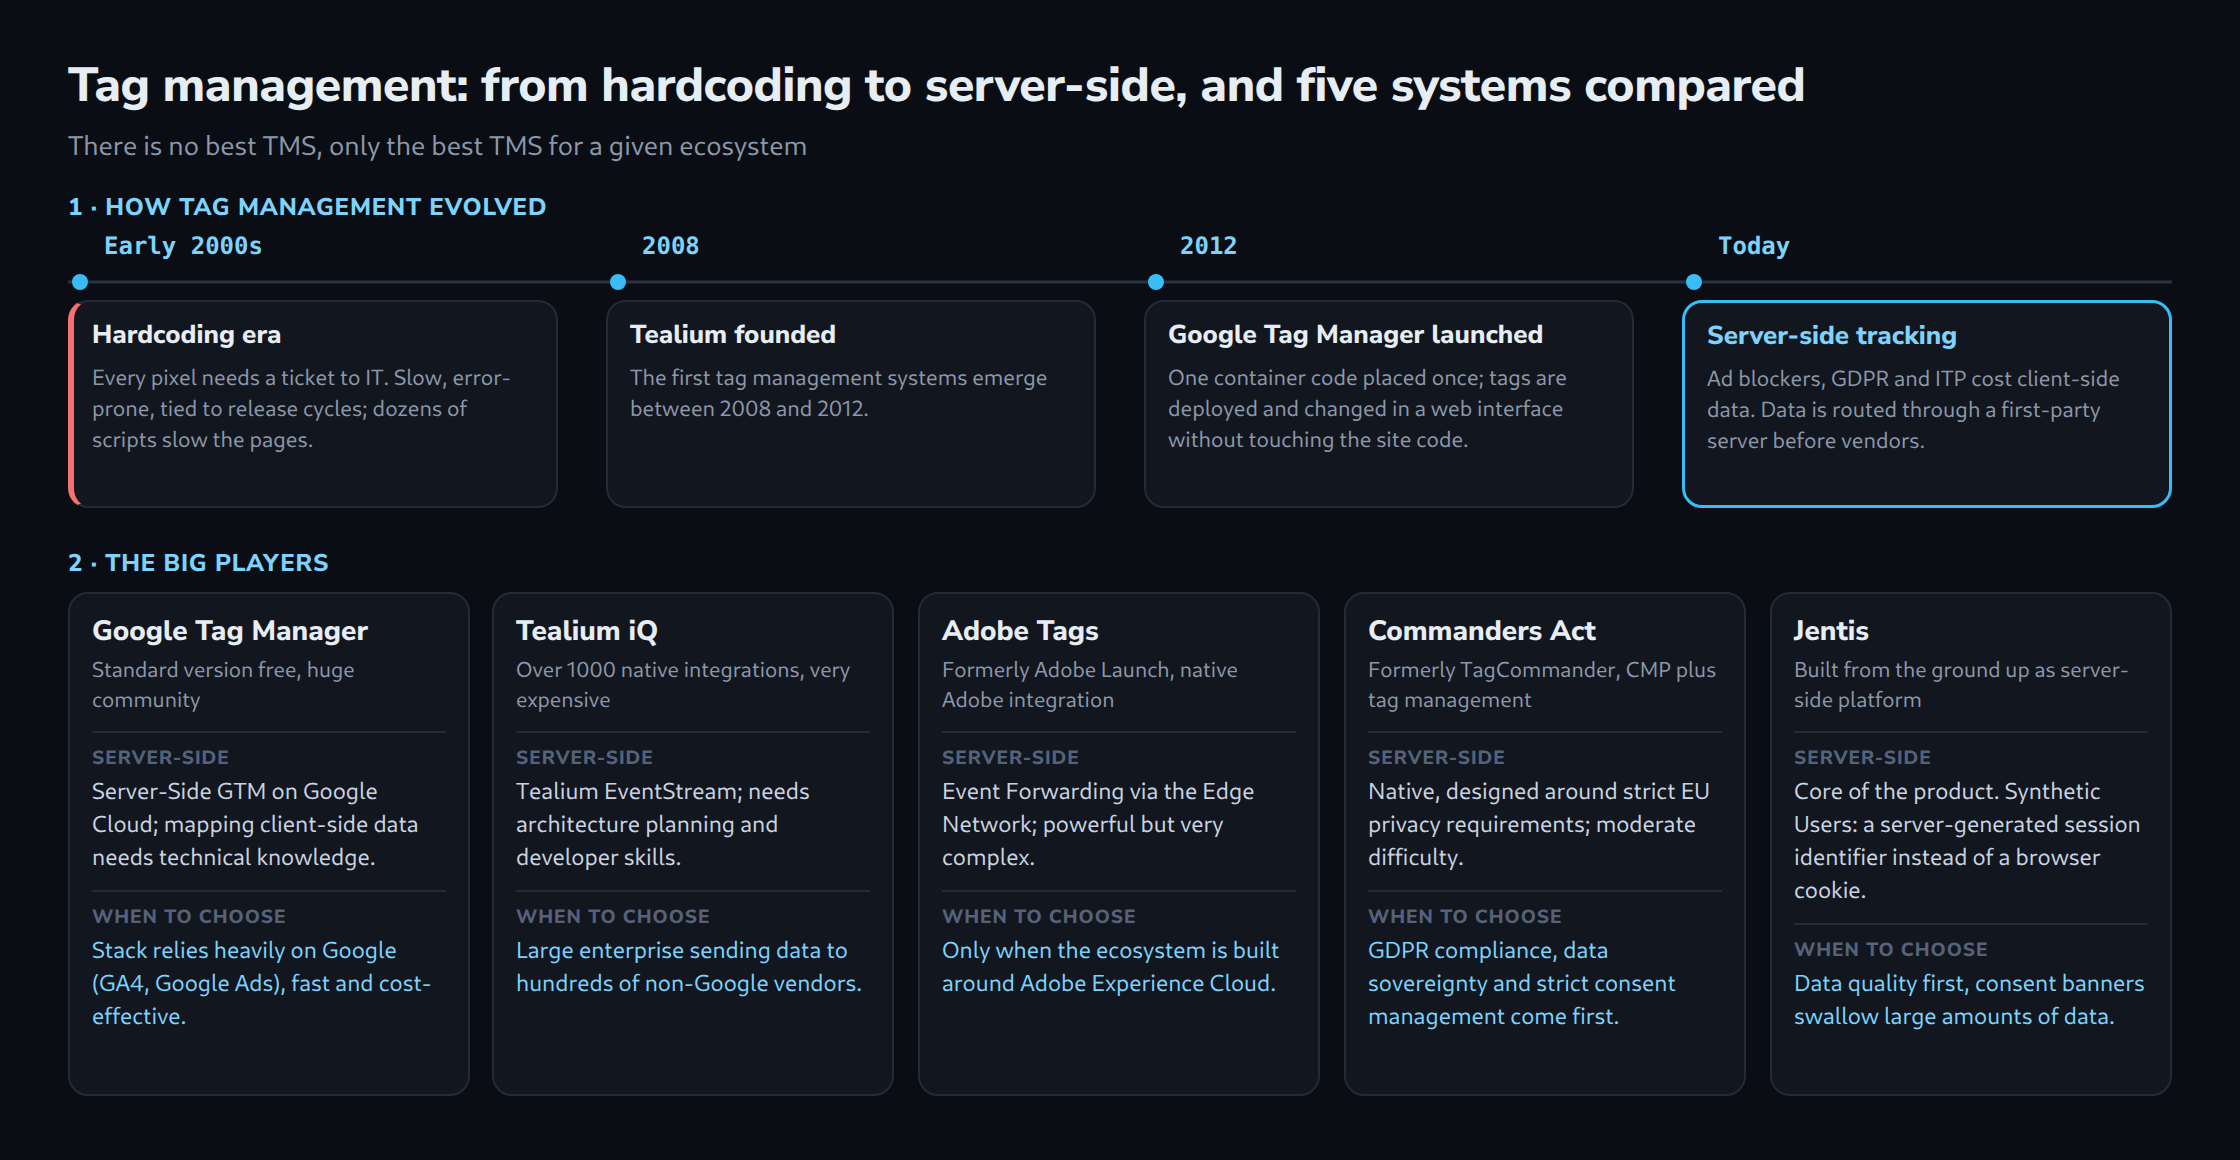Click the Jentis card title
The height and width of the screenshot is (1160, 2240).
[1831, 631]
